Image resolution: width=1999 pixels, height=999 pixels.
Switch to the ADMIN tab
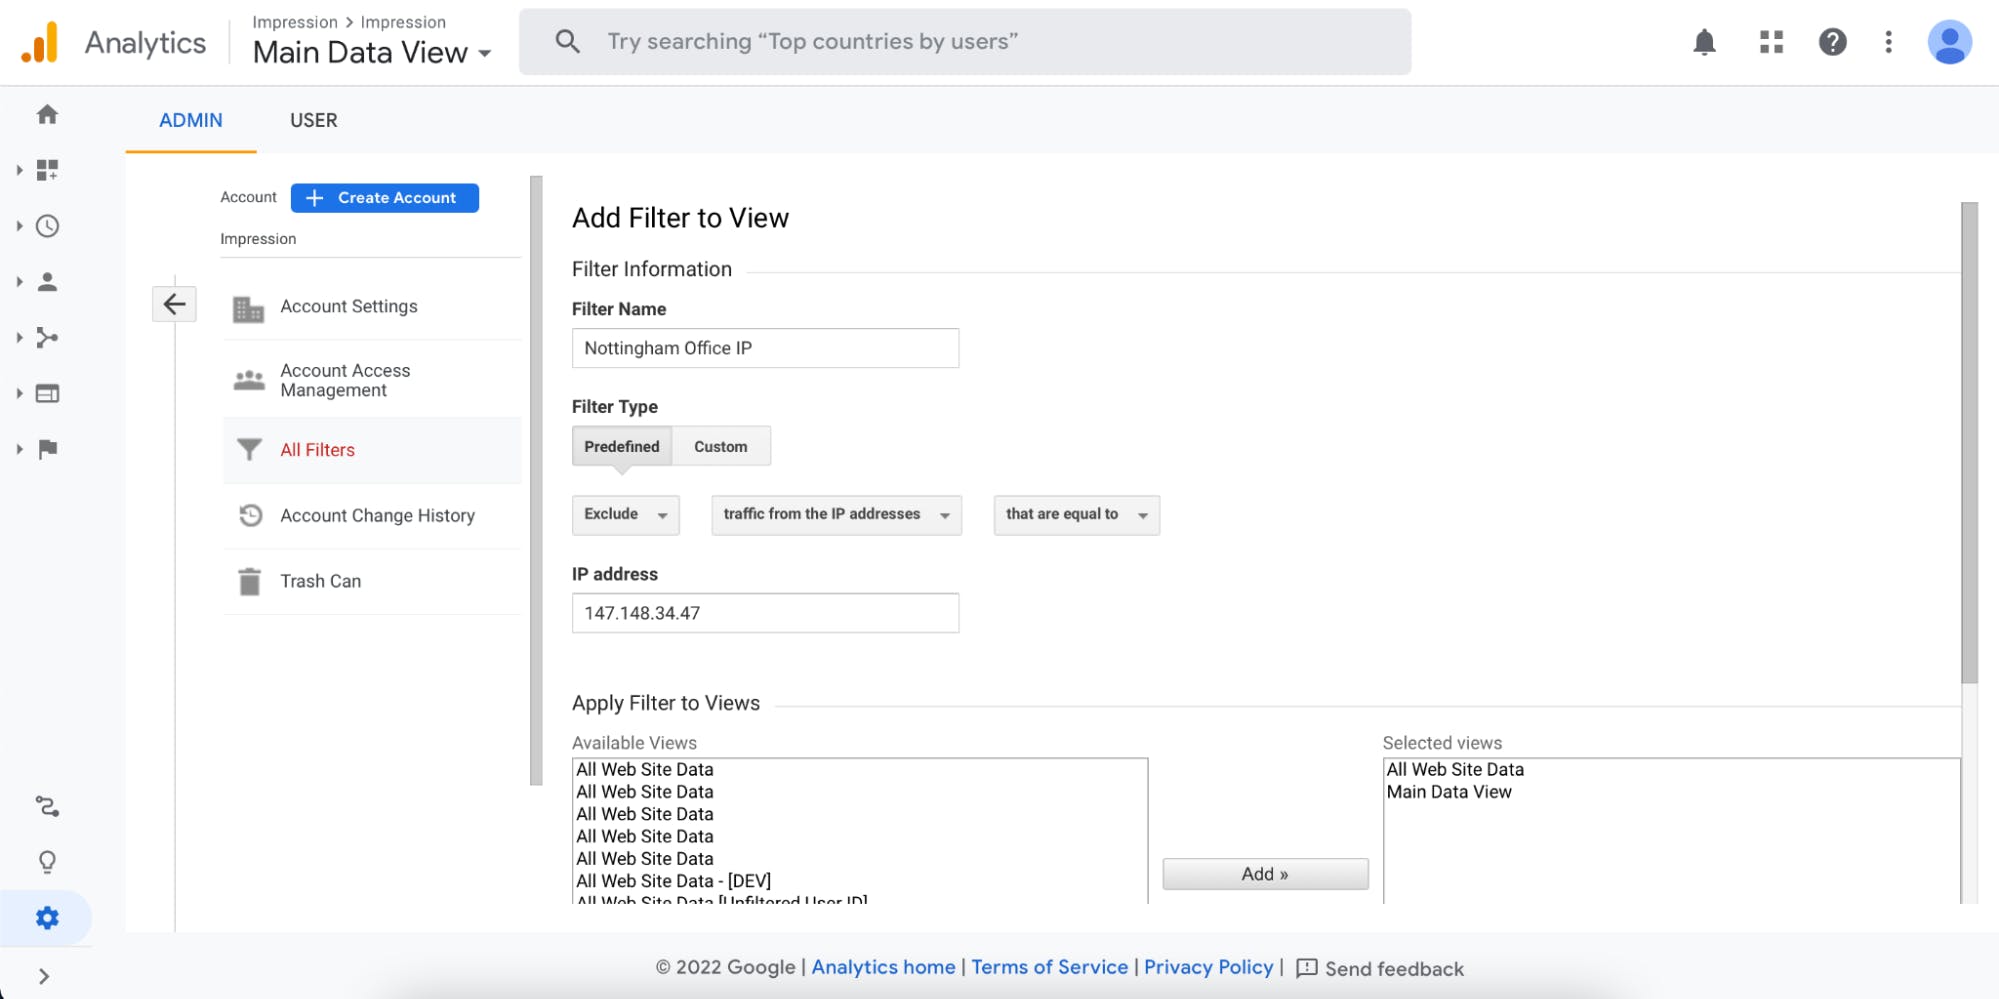191,120
